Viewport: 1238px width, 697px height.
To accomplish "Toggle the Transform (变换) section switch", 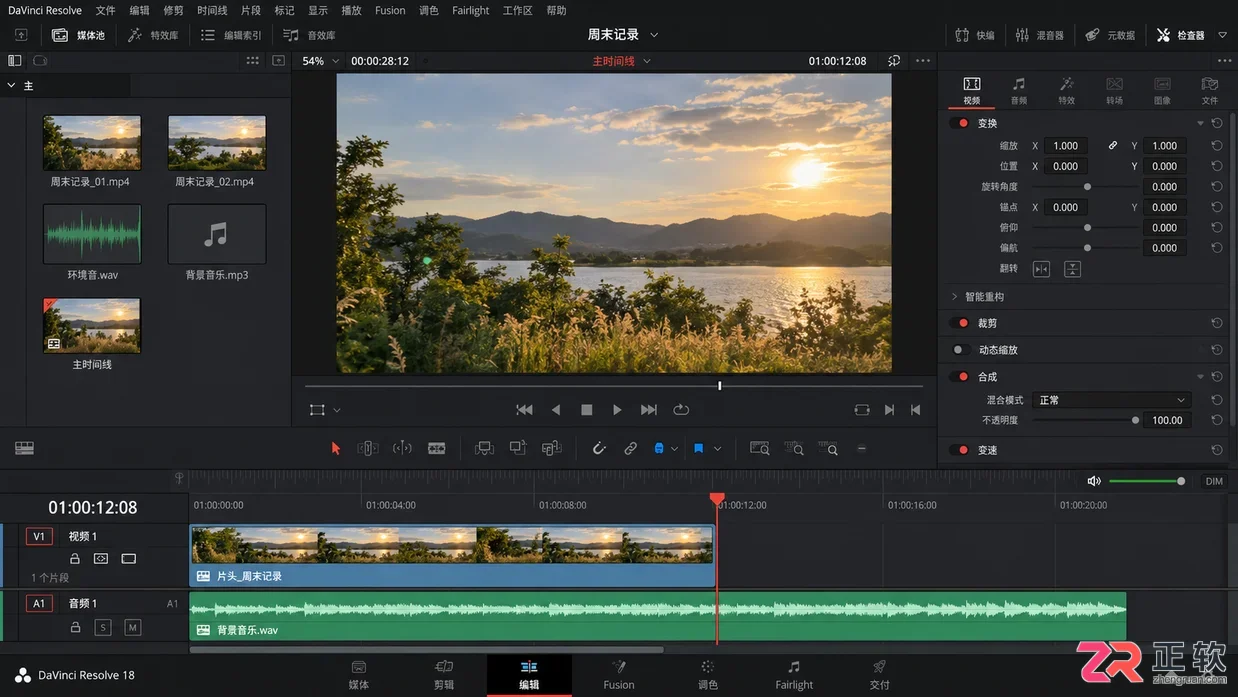I will [961, 123].
